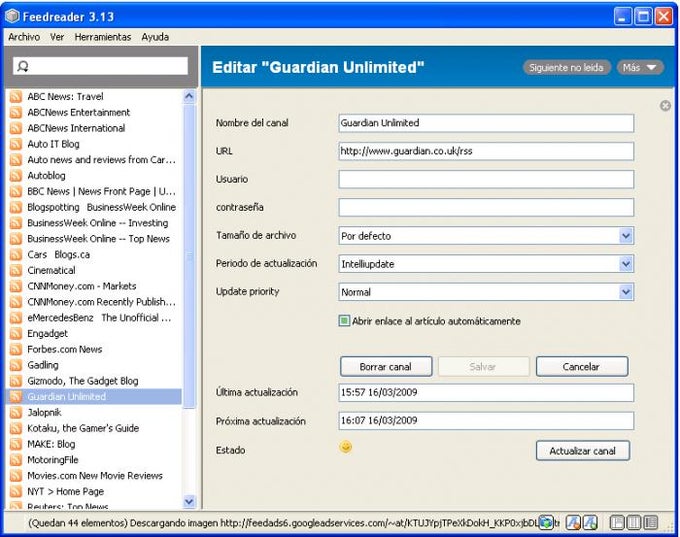Viewport: 680px width, 537px height.
Task: Click the feed icon next to Jalopnik
Action: coord(16,413)
